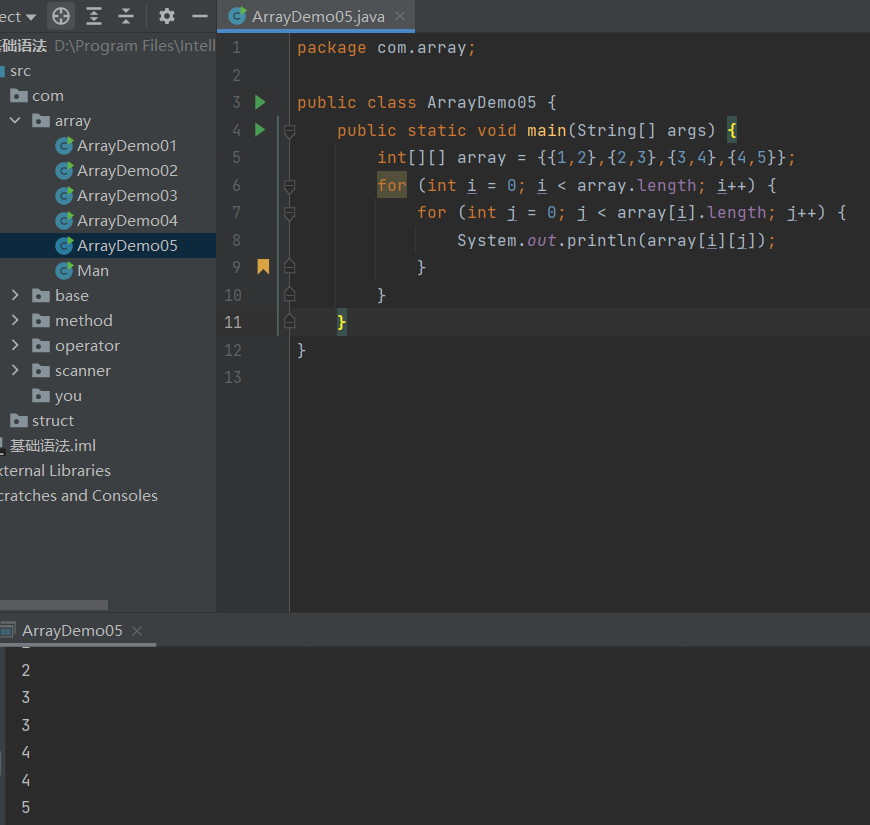
Task: Expand the base package folder
Action: 15,296
